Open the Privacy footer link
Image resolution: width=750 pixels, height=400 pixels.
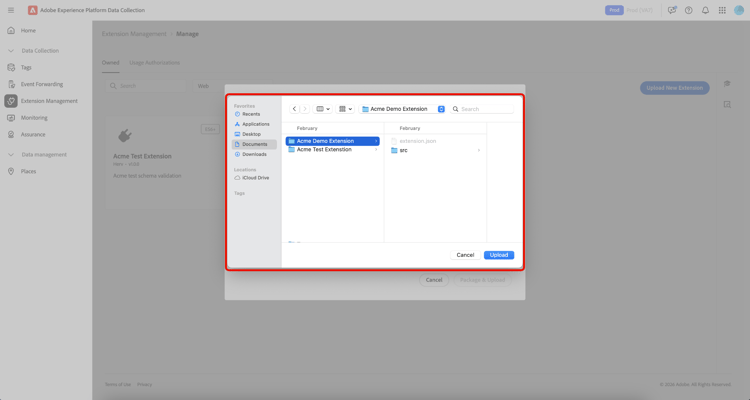[x=144, y=385]
